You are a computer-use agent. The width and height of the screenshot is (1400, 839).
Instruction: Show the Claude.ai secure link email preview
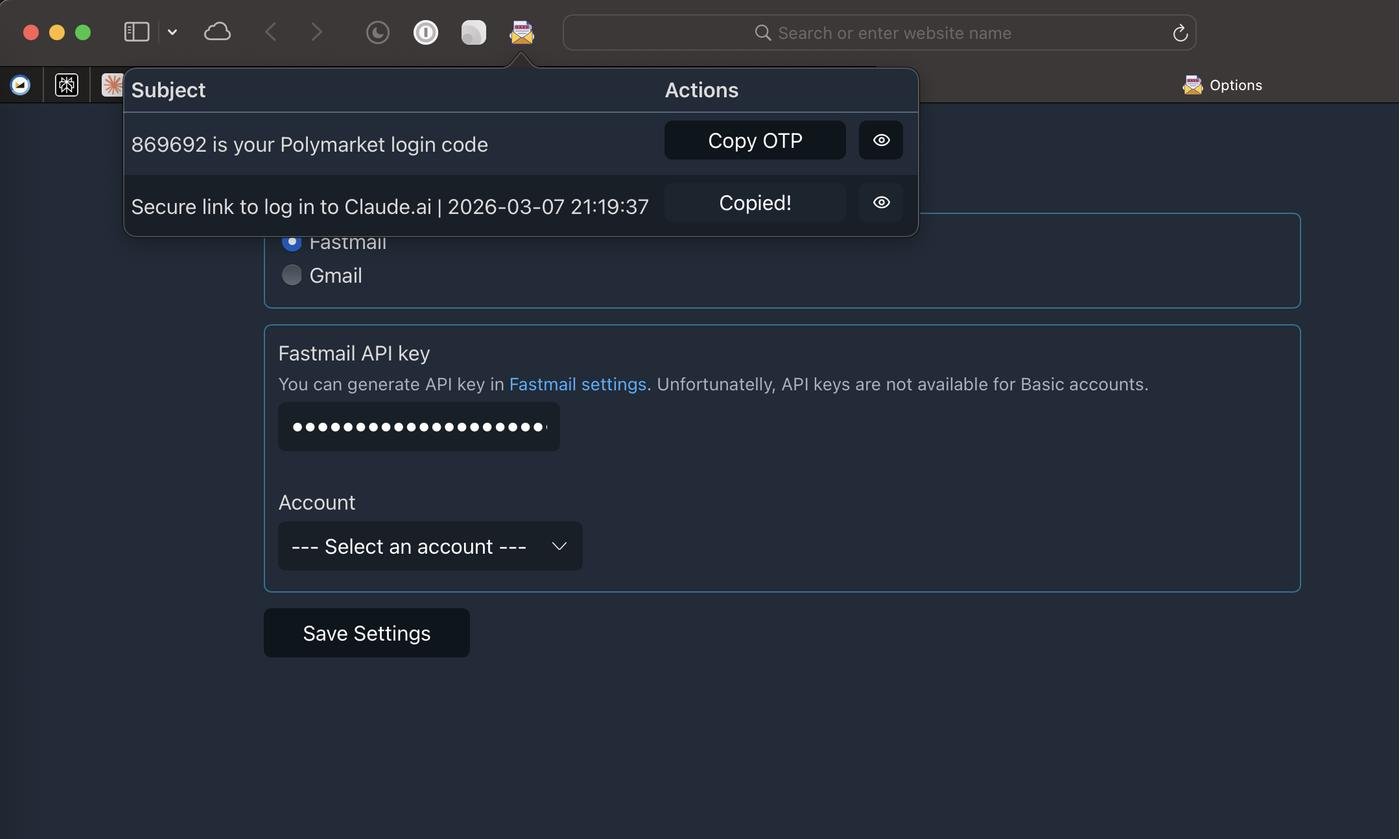881,203
